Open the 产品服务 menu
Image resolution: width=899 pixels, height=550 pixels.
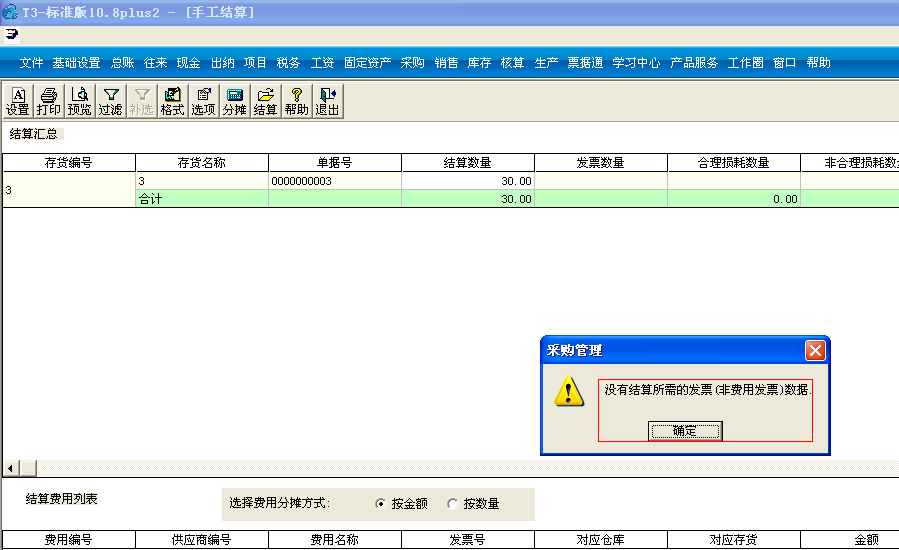tap(694, 63)
